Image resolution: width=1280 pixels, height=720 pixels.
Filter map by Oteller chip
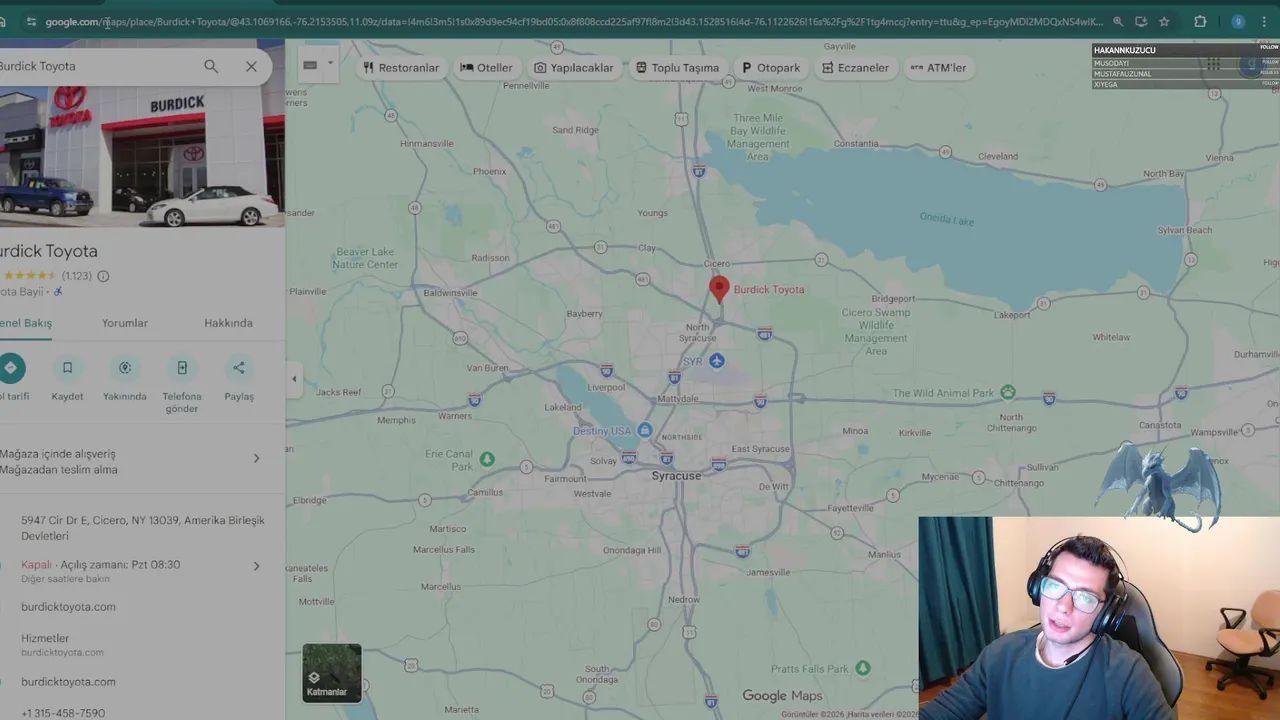tap(486, 67)
